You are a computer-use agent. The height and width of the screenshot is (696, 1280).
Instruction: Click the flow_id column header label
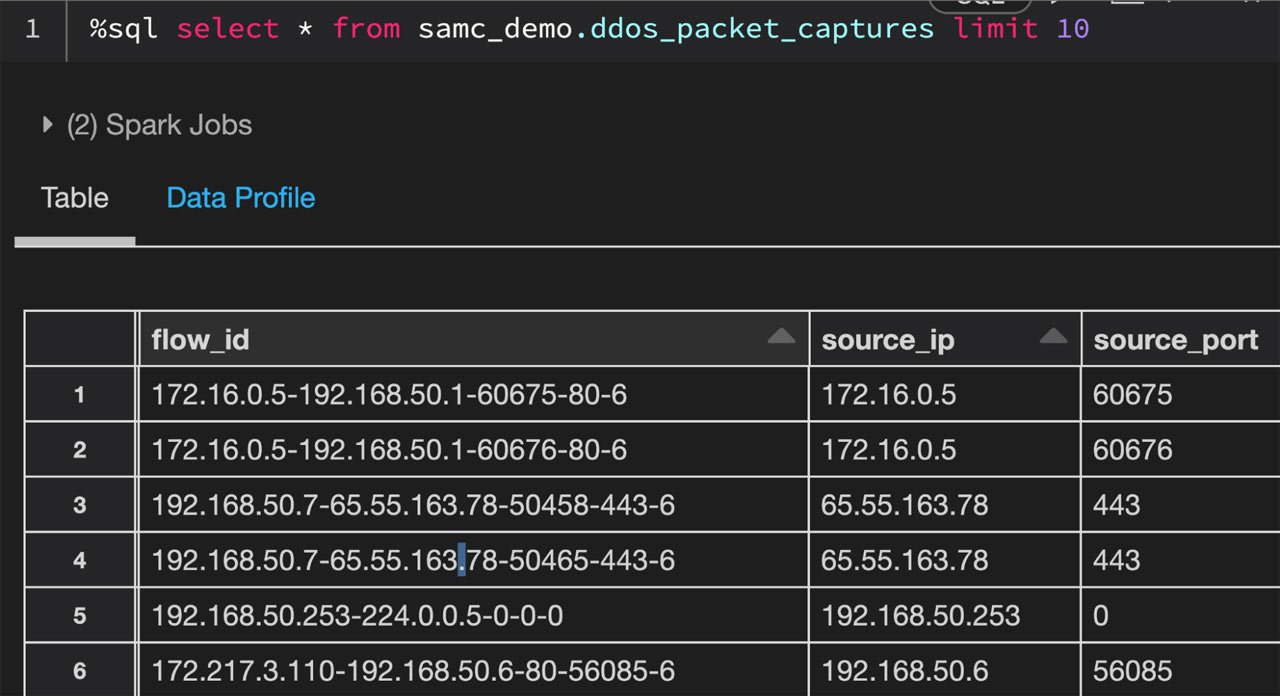click(x=200, y=340)
